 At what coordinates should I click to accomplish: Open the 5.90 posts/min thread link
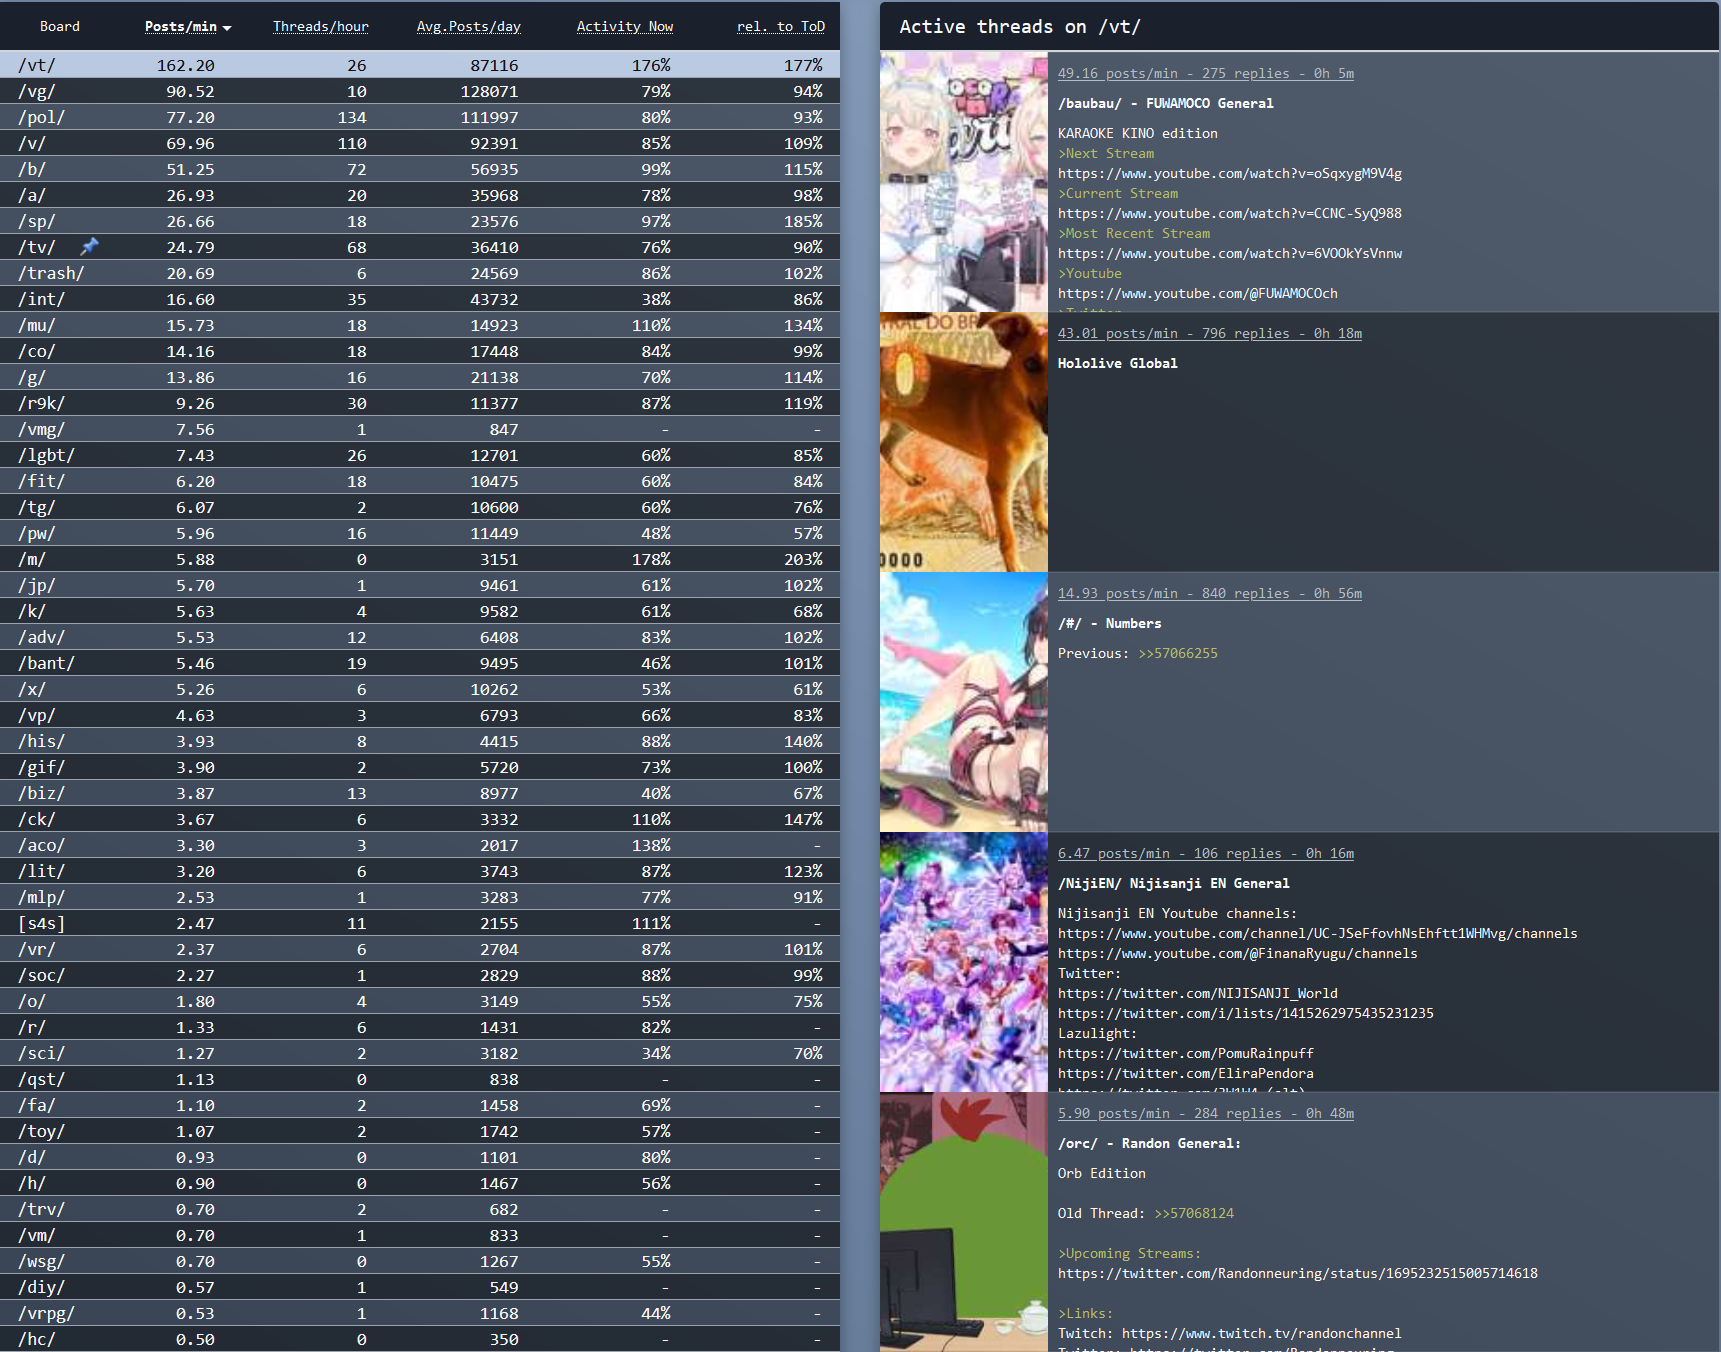[x=1205, y=1113]
